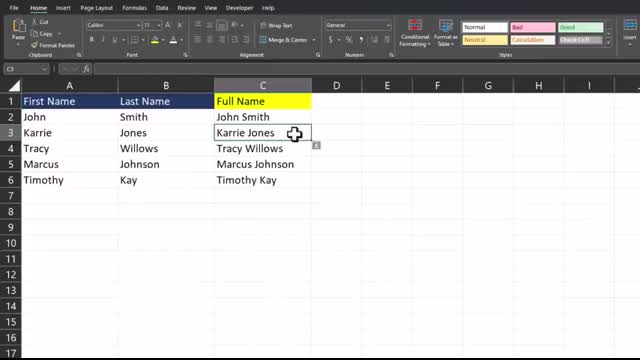Open the File menu
Viewport: 640px width, 360px height.
14,8
